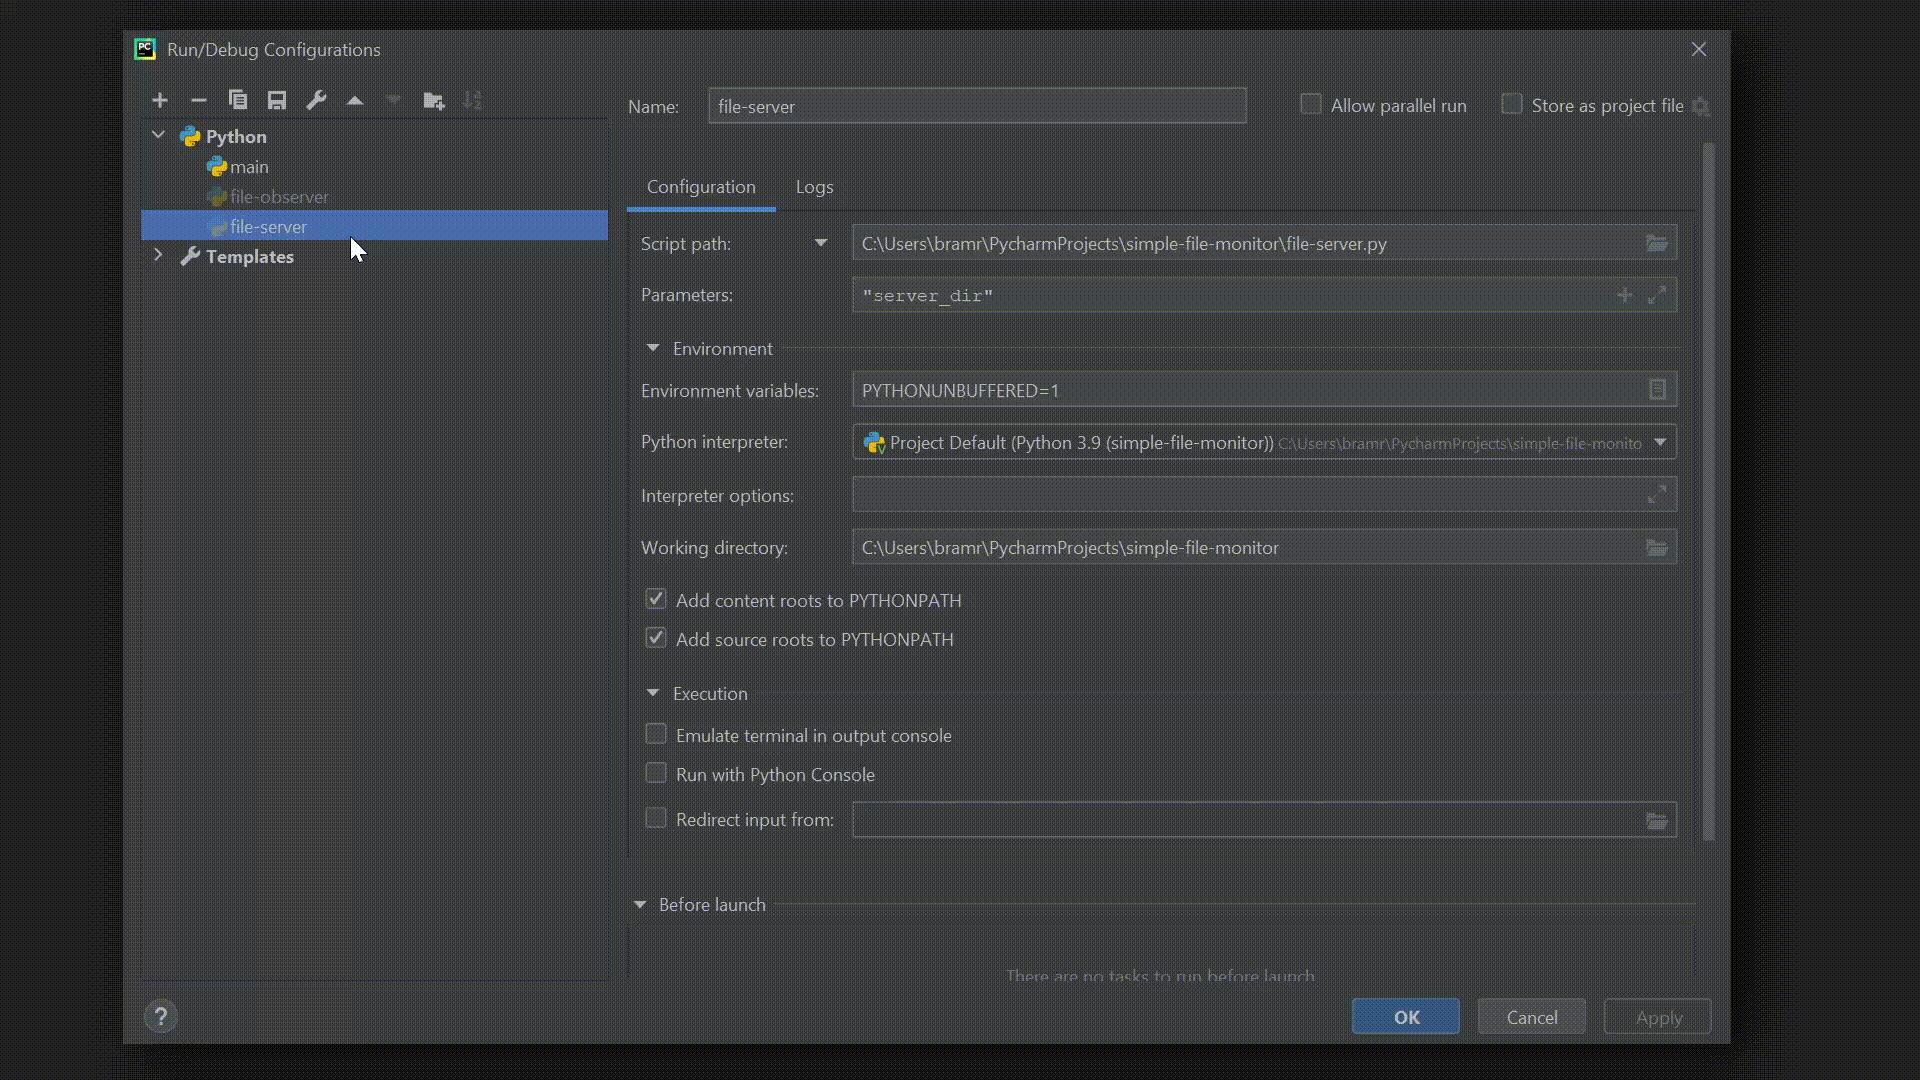Toggle Emulate terminal in output console
Image resolution: width=1920 pixels, height=1080 pixels.
click(x=656, y=735)
